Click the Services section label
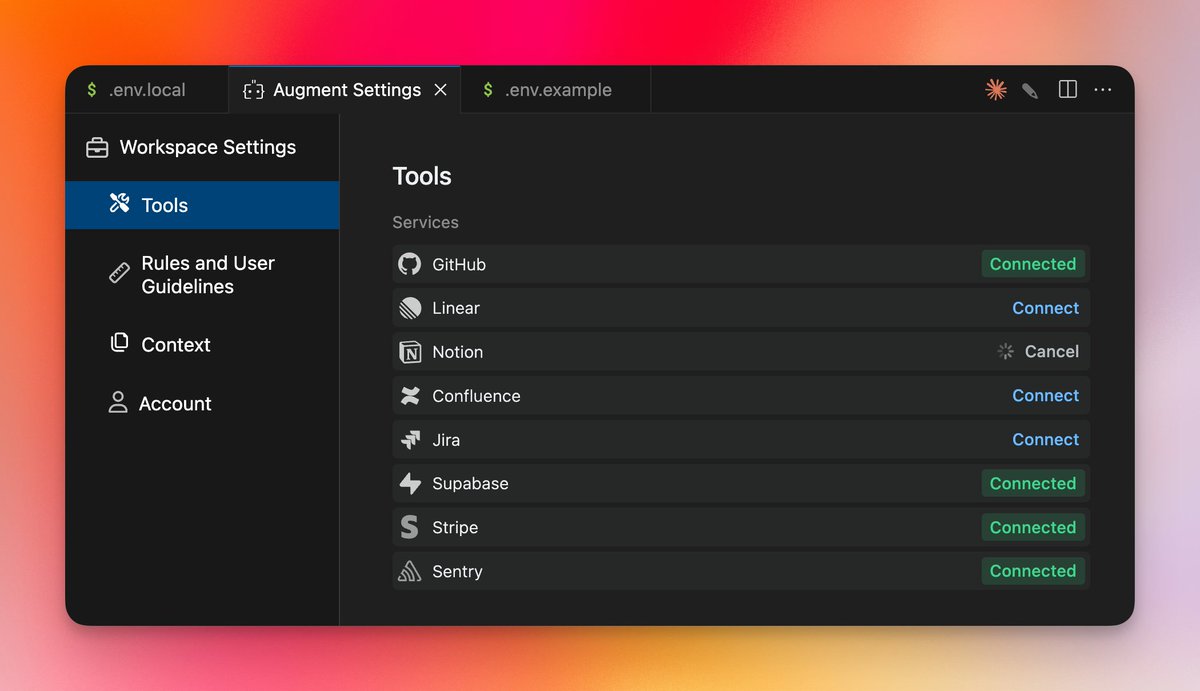The image size is (1200, 691). tap(425, 223)
